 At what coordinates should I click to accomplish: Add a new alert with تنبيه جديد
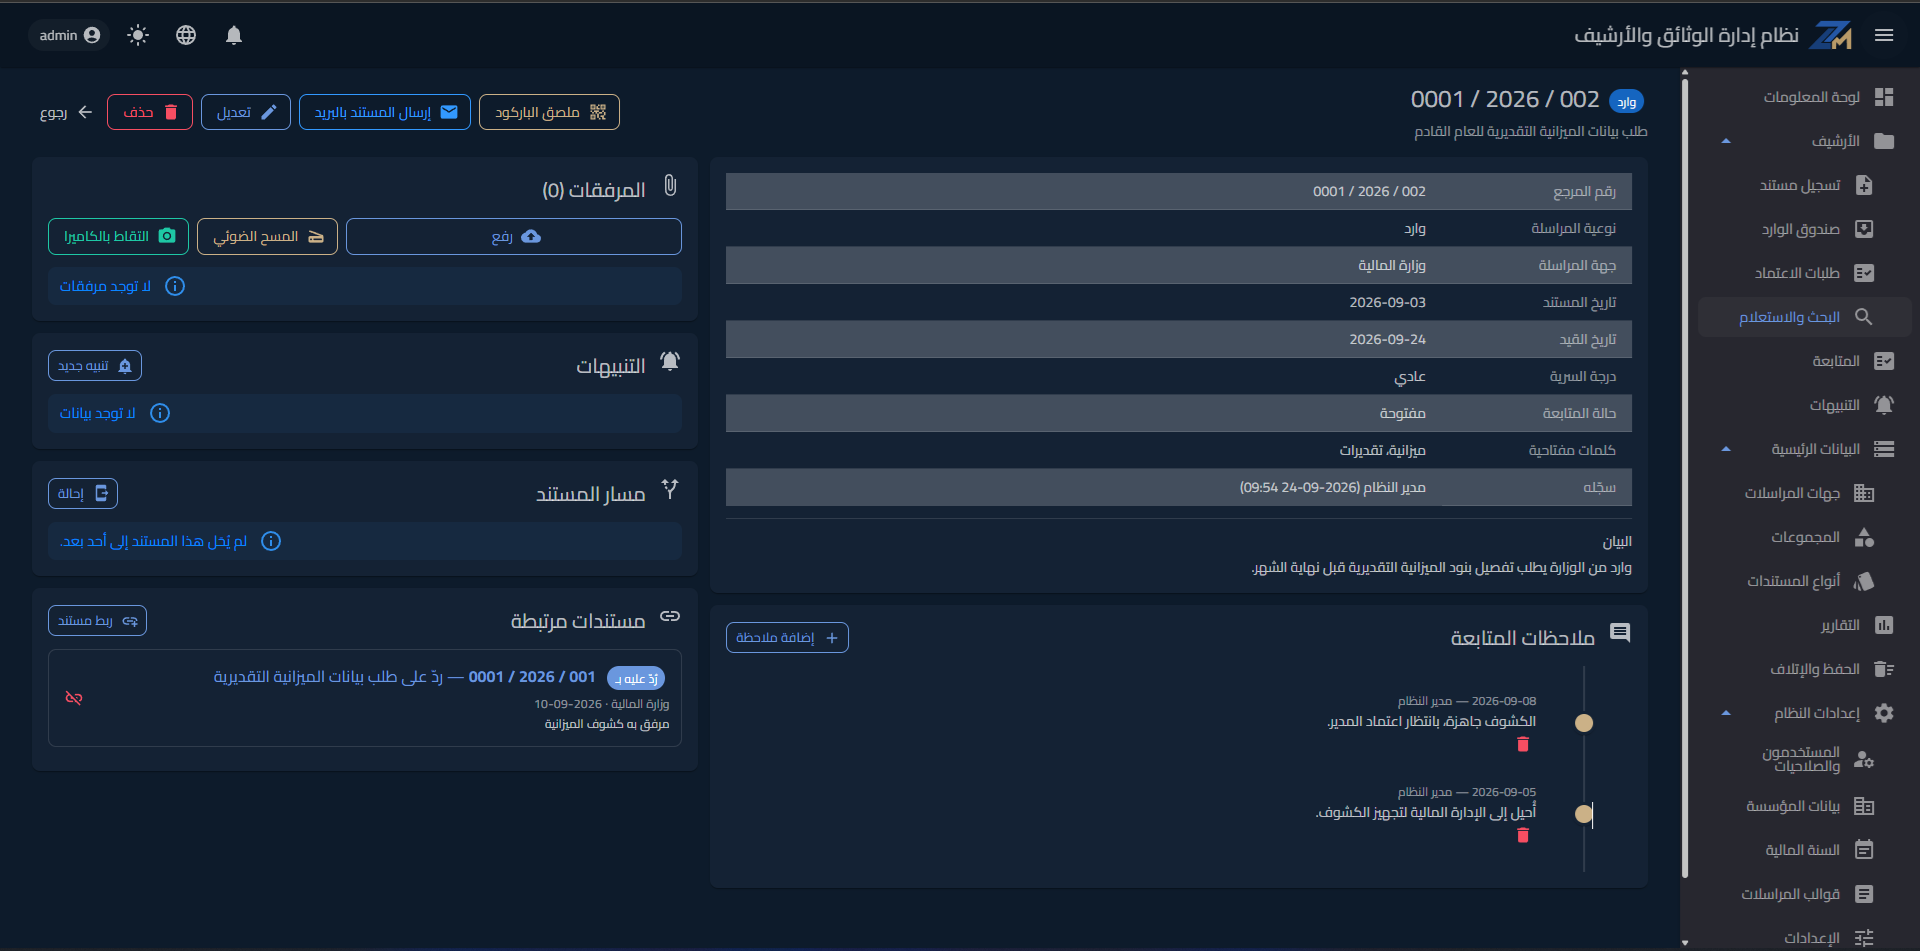[x=95, y=366]
